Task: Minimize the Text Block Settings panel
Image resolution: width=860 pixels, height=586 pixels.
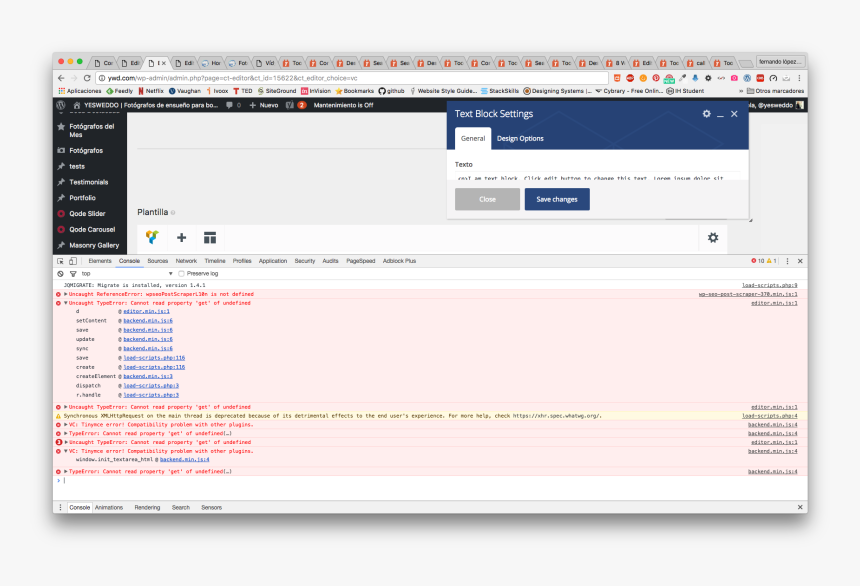Action: click(x=720, y=115)
